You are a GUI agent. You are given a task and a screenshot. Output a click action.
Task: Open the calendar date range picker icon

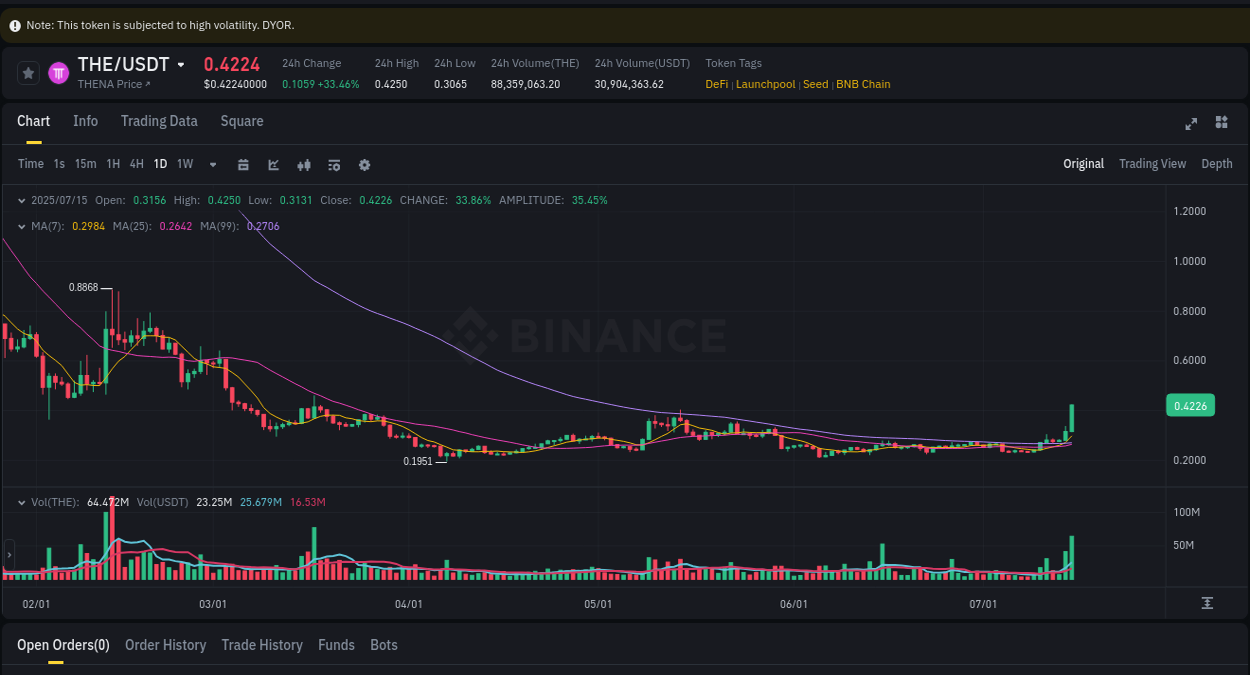click(243, 164)
